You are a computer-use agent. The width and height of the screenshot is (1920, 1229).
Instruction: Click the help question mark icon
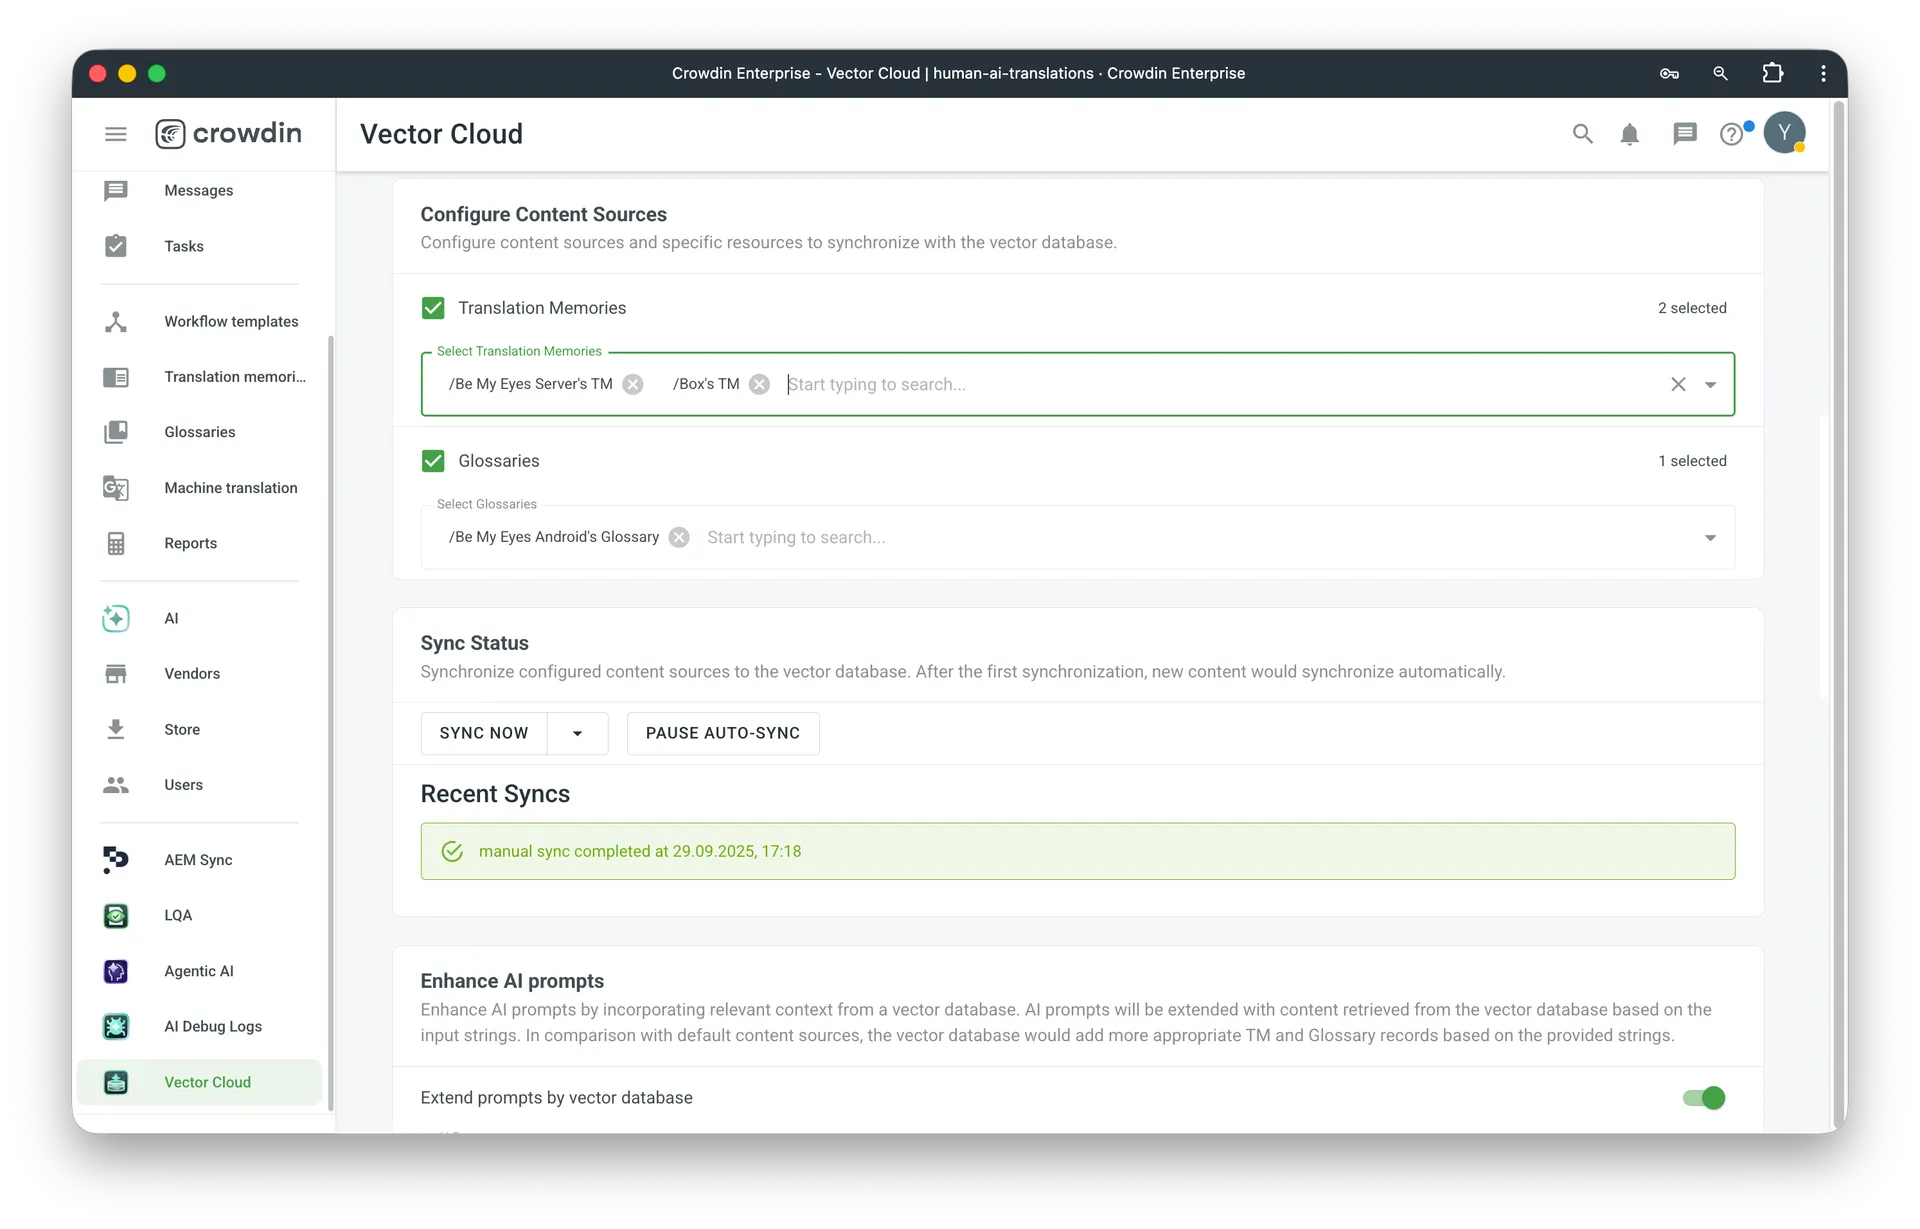[x=1731, y=134]
